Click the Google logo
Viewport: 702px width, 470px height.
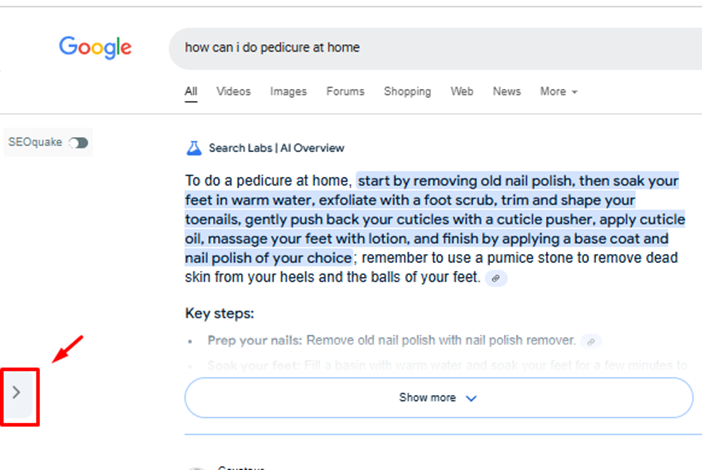click(95, 47)
